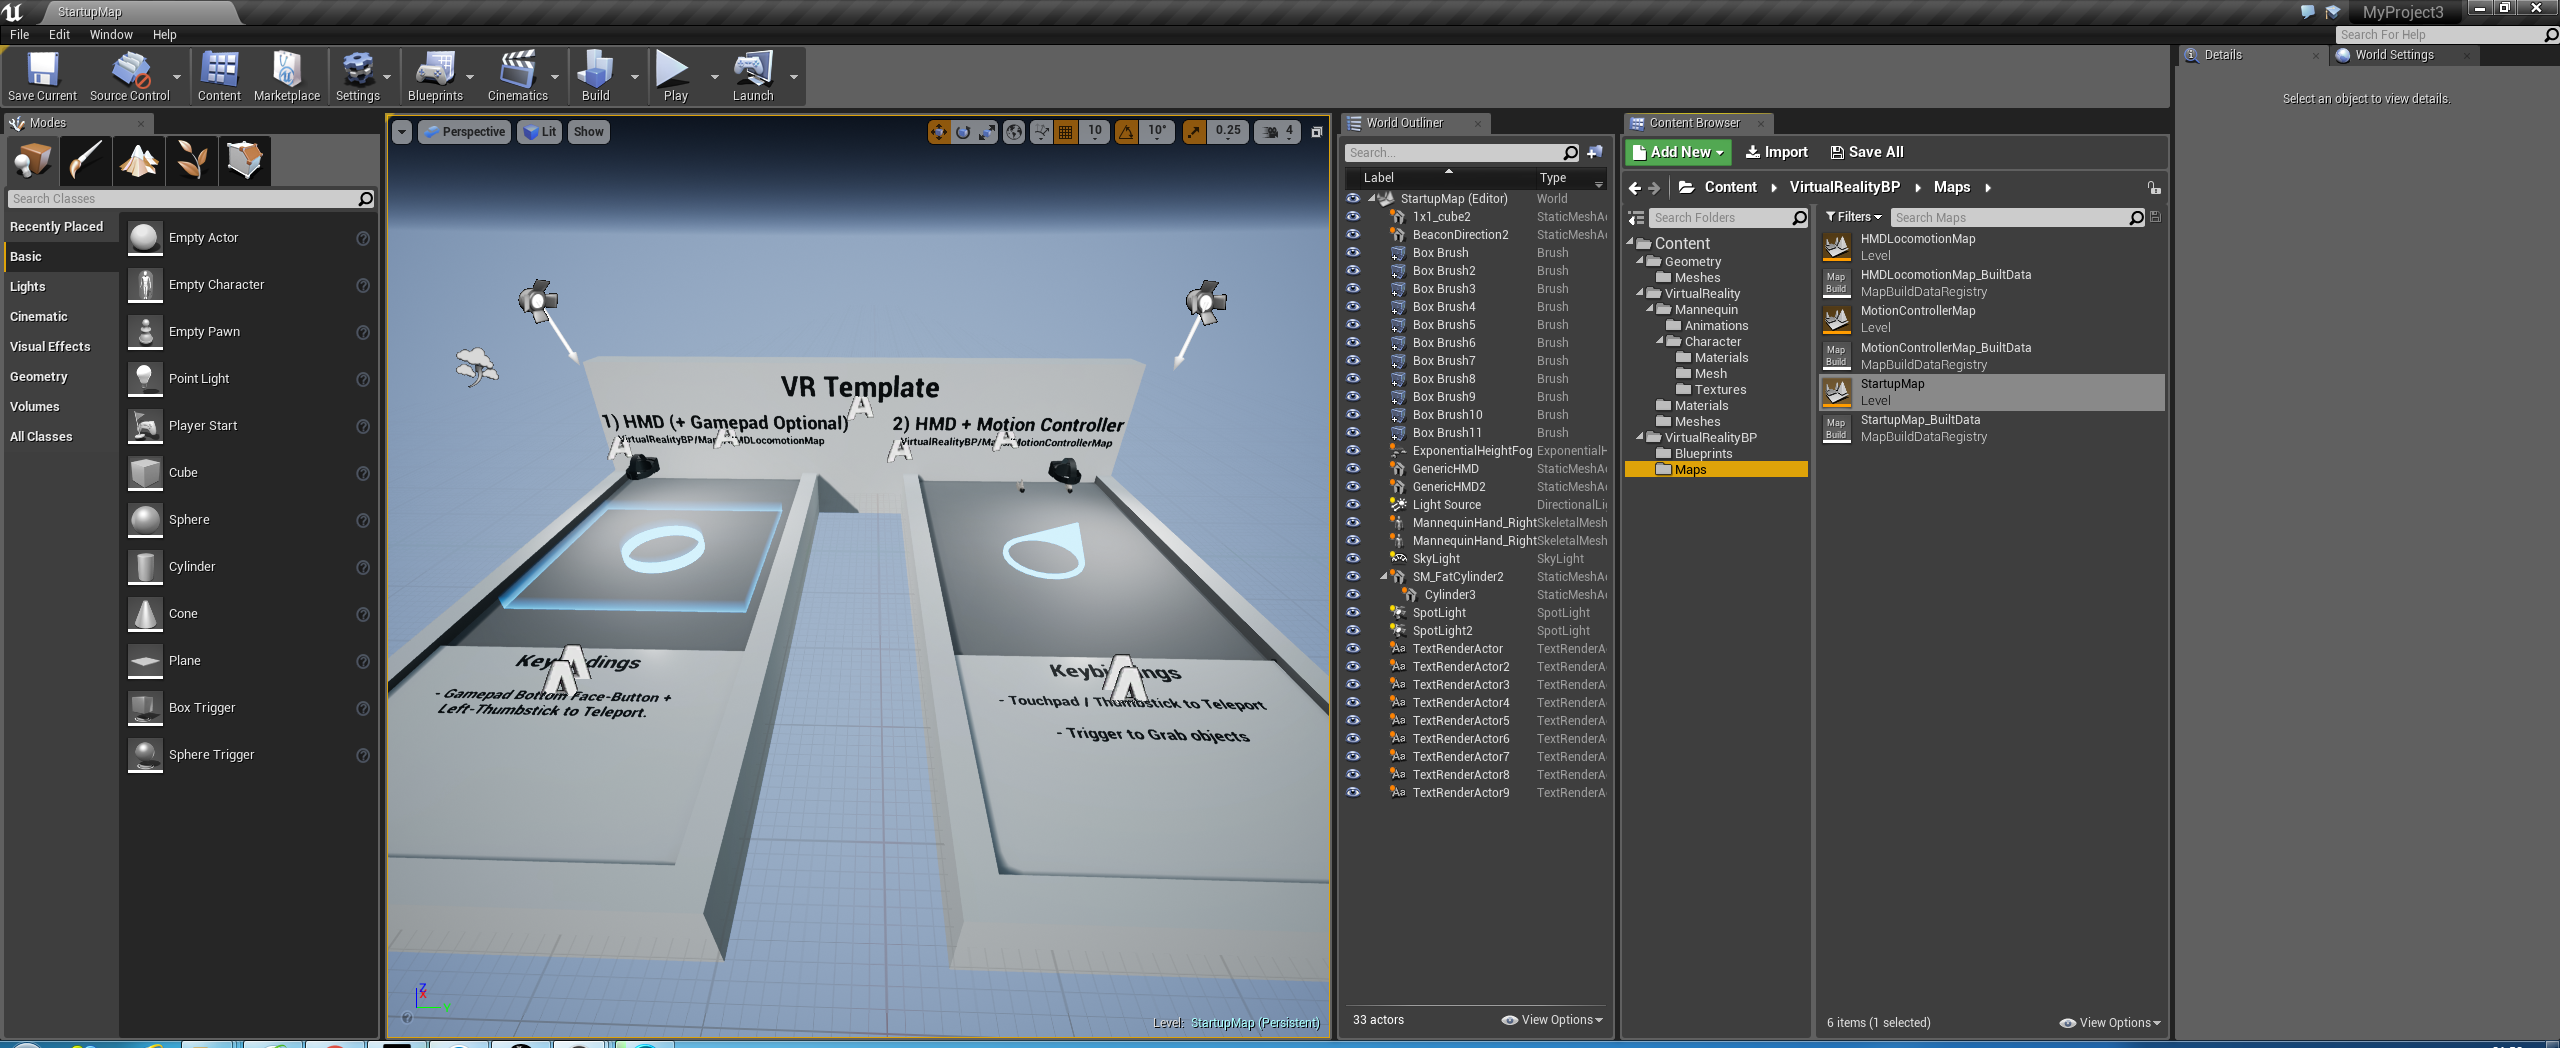Click Save All button
The image size is (2560, 1048).
(1867, 152)
